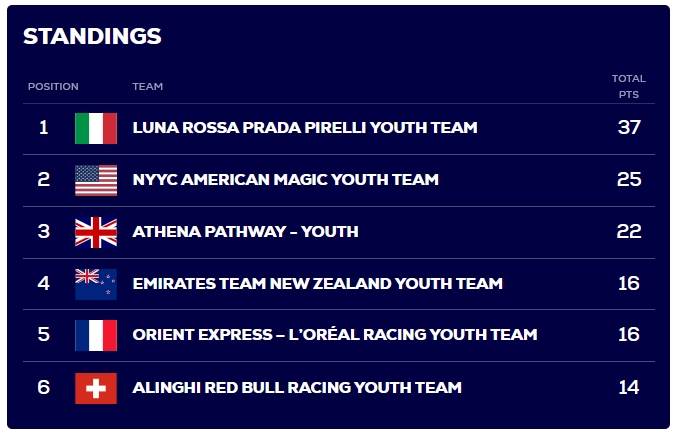The image size is (677, 433).
Task: Click the Position column header
Action: [x=53, y=87]
